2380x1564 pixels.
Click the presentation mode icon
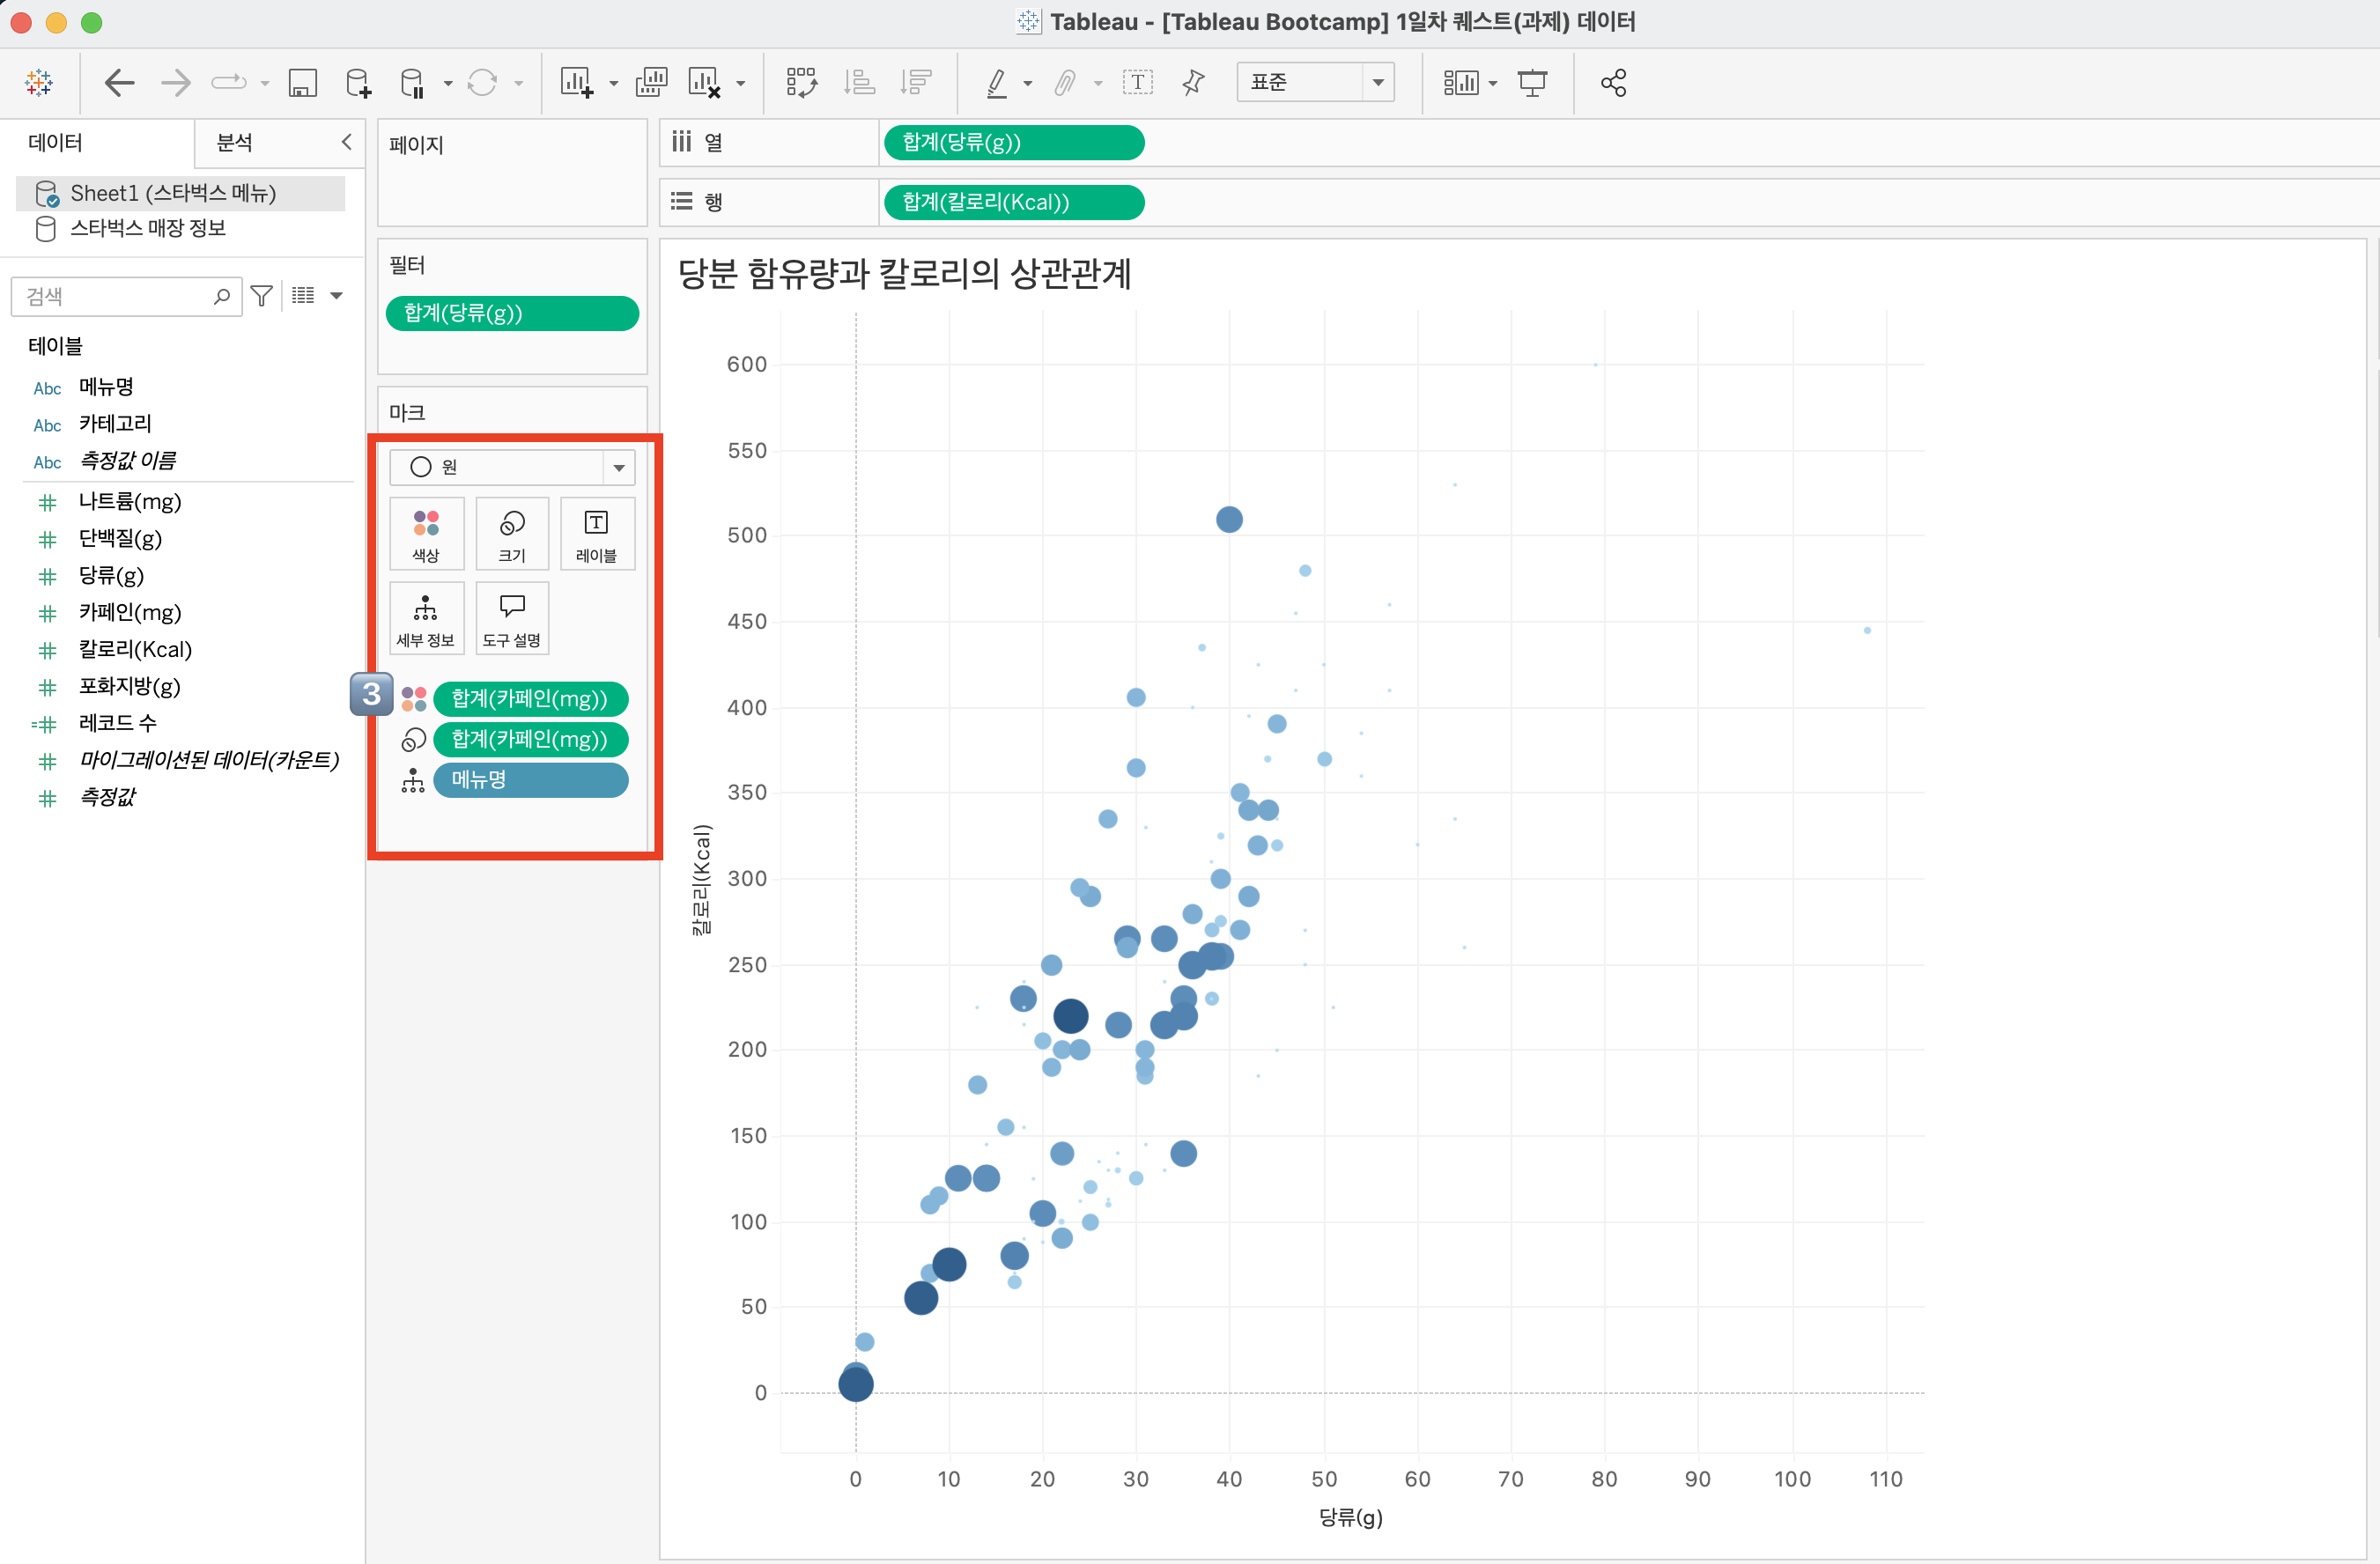(1532, 83)
